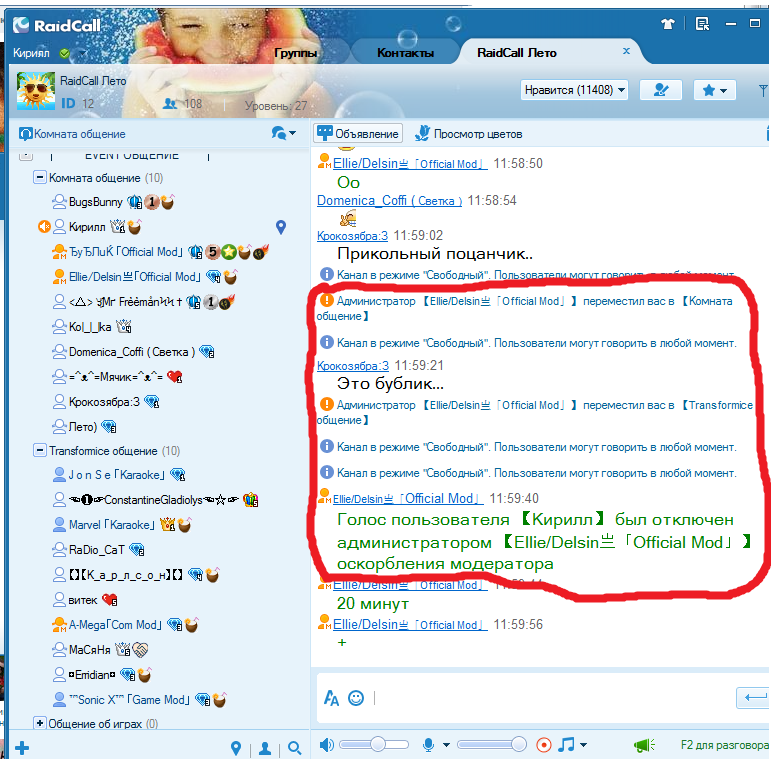Select user Лето) in list
771x759 pixels.
pos(83,427)
